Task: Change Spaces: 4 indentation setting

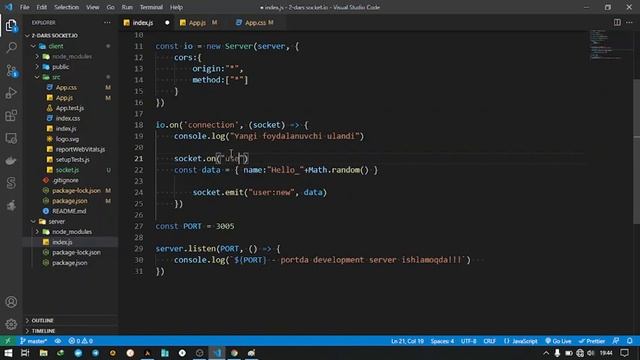Action: coord(442,341)
